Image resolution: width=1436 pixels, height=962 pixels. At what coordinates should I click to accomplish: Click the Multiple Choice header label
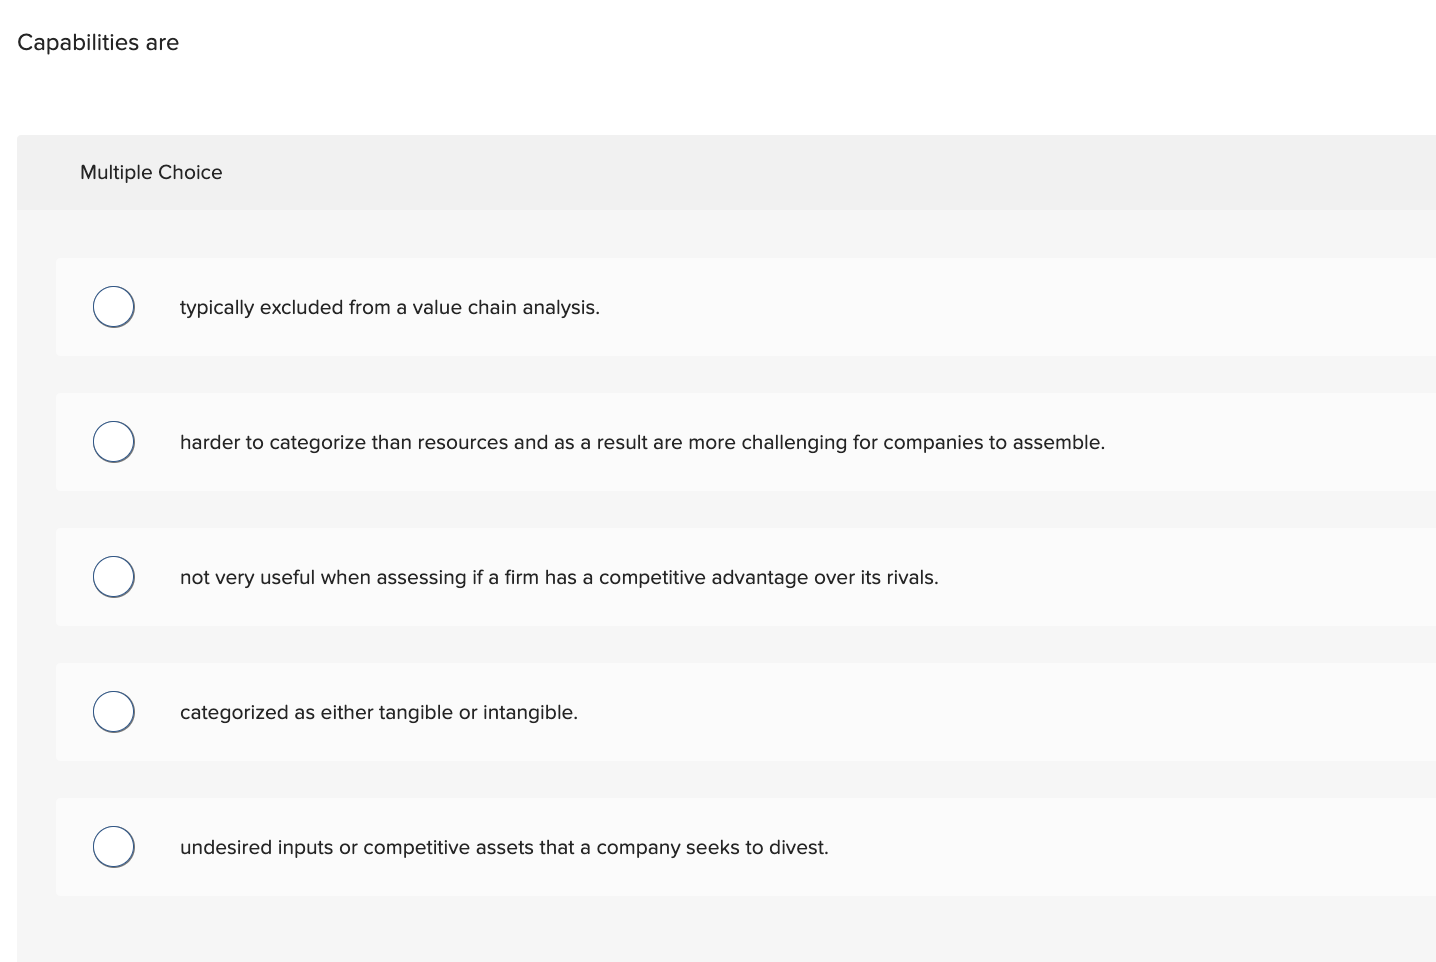tap(151, 172)
